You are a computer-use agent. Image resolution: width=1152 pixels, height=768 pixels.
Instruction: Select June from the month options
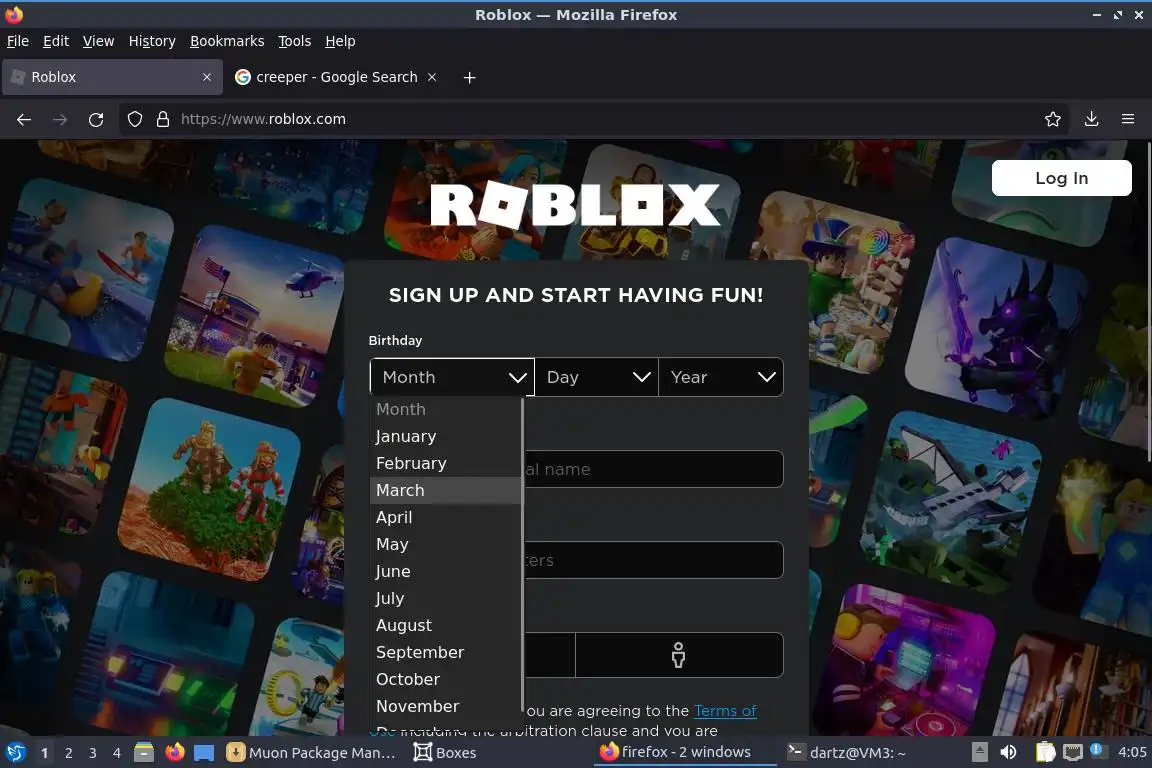pyautogui.click(x=445, y=571)
